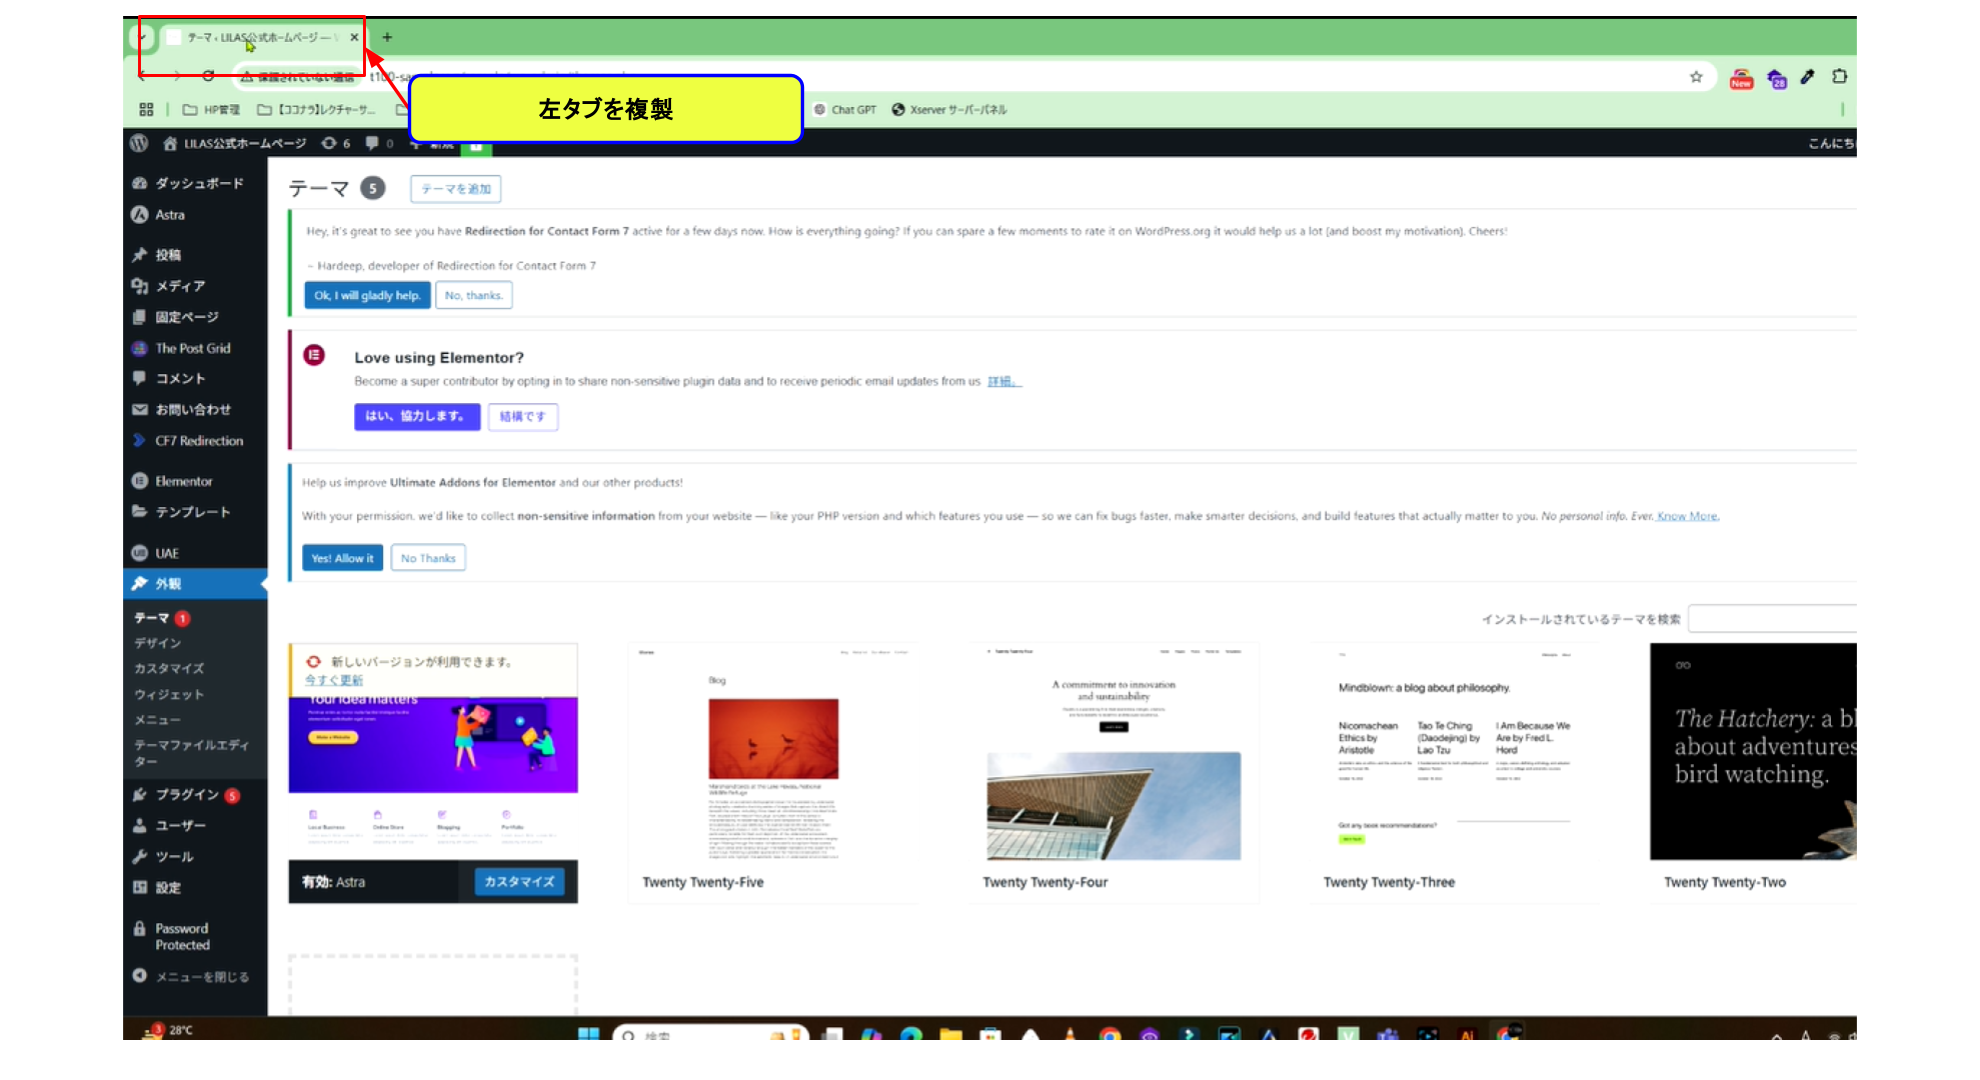Open the new tab plus button
The width and height of the screenshot is (1980, 1080).
pos(387,37)
